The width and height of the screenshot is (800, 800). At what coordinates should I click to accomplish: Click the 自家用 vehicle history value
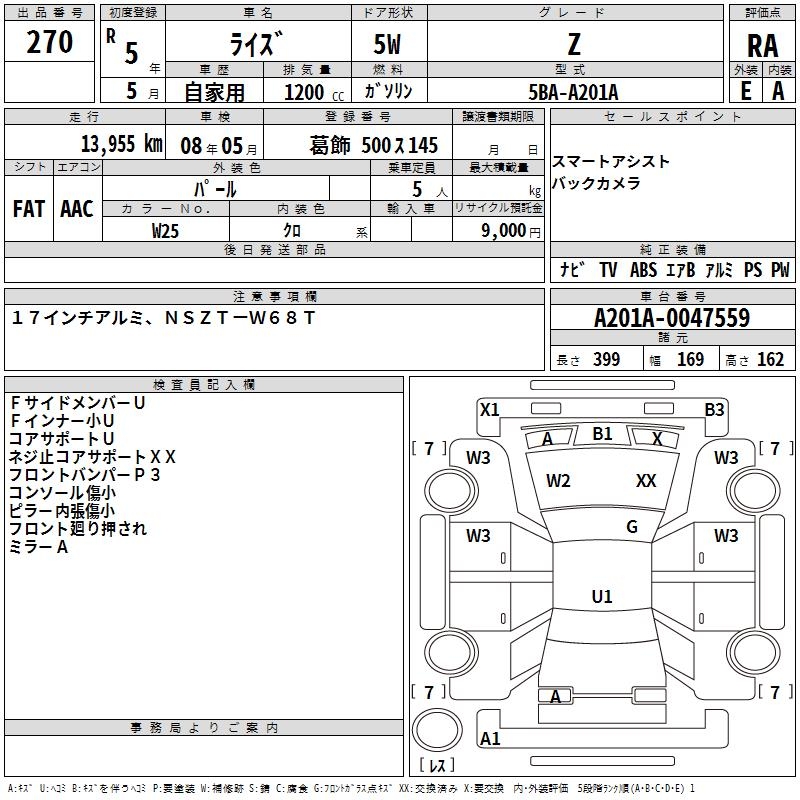coord(214,92)
